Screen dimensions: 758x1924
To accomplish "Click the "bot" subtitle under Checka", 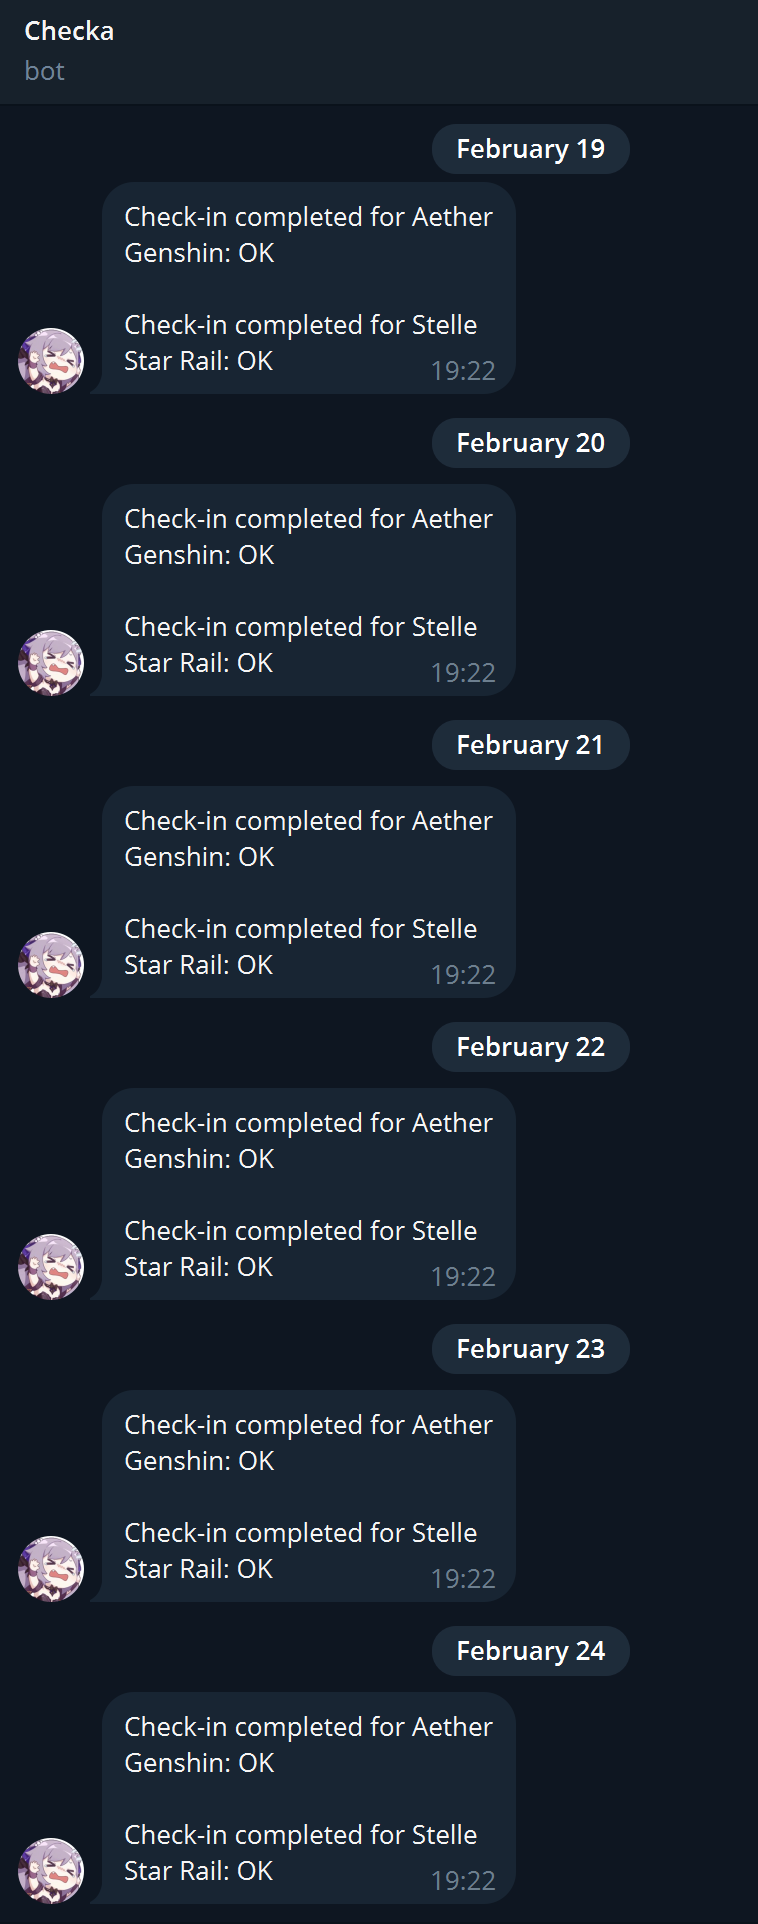I will coord(44,71).
